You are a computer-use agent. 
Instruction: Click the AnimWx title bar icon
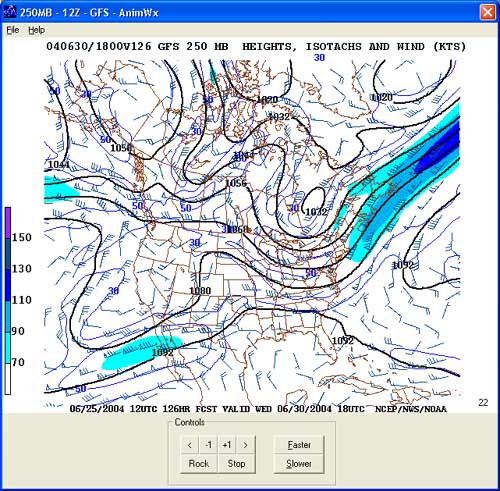[9, 12]
